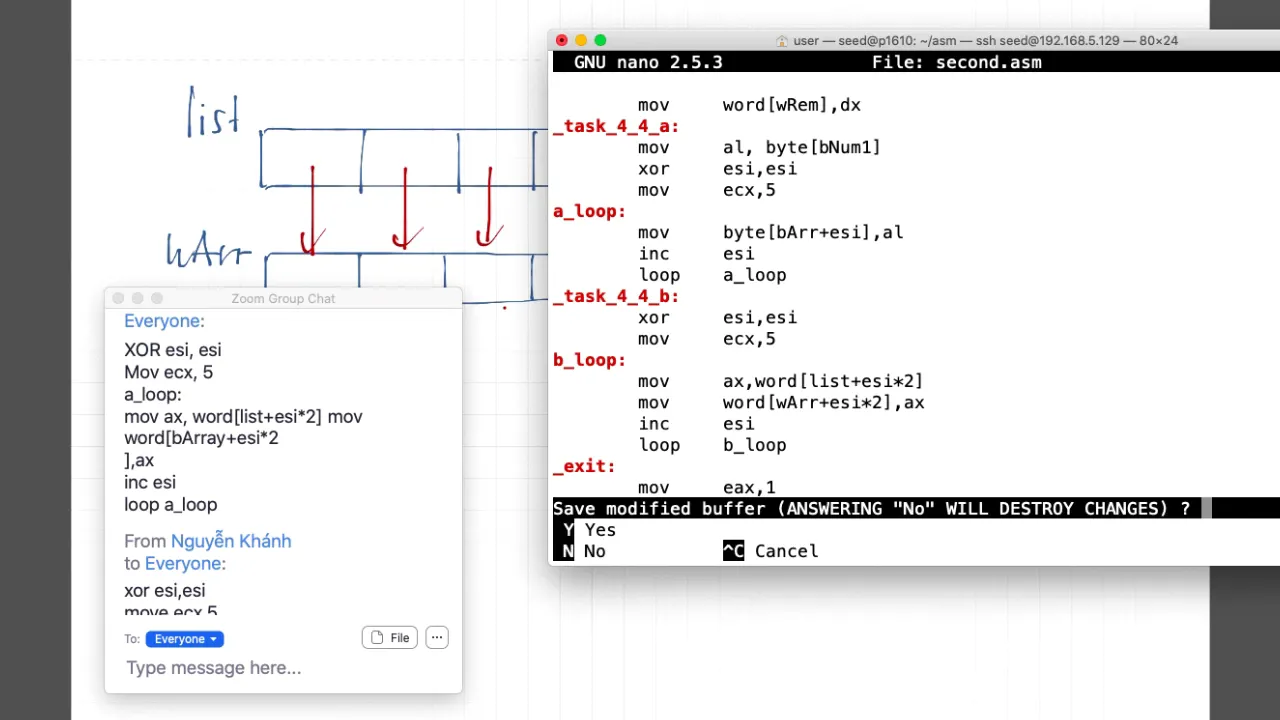
Task: Click the word[wRem],dx operand text
Action: (792, 105)
